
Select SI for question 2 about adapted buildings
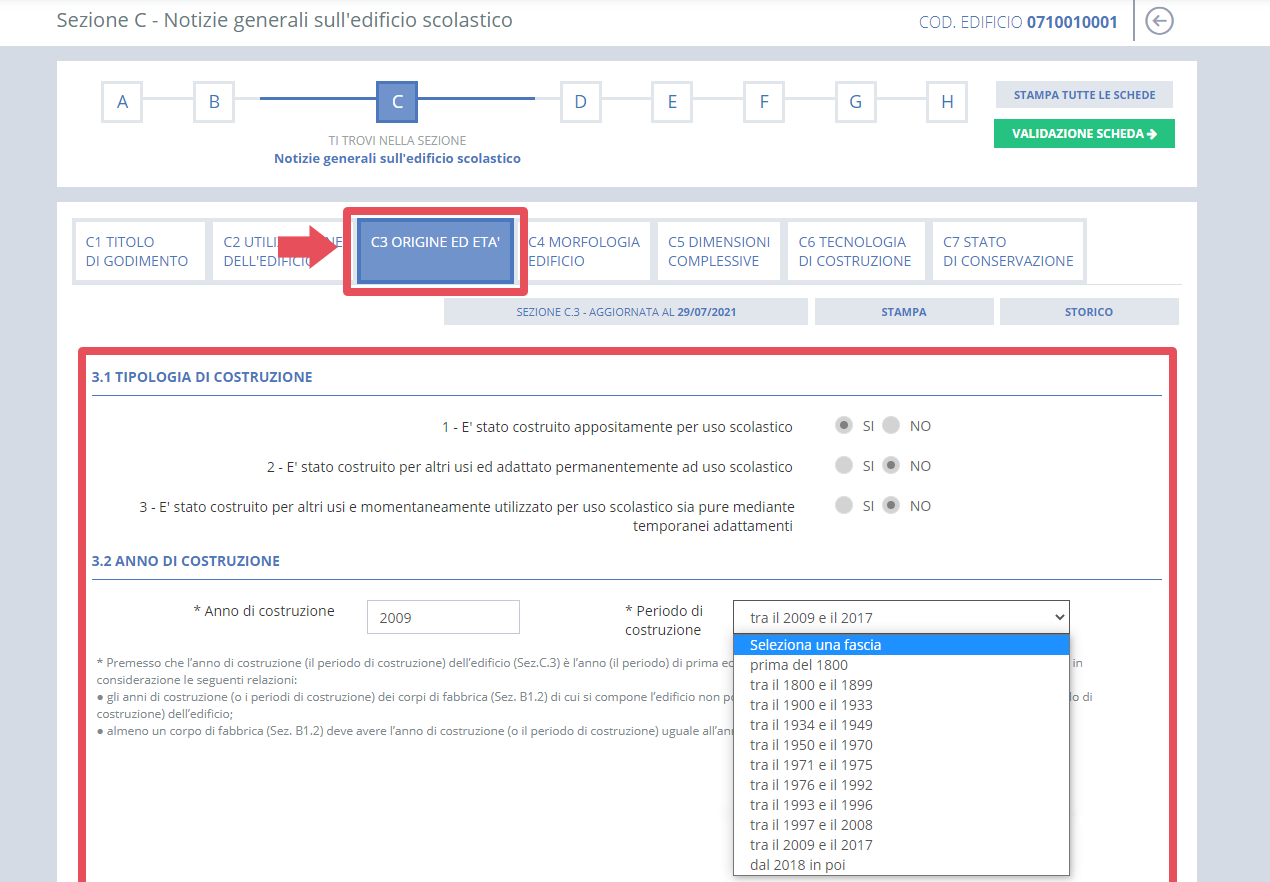[843, 465]
